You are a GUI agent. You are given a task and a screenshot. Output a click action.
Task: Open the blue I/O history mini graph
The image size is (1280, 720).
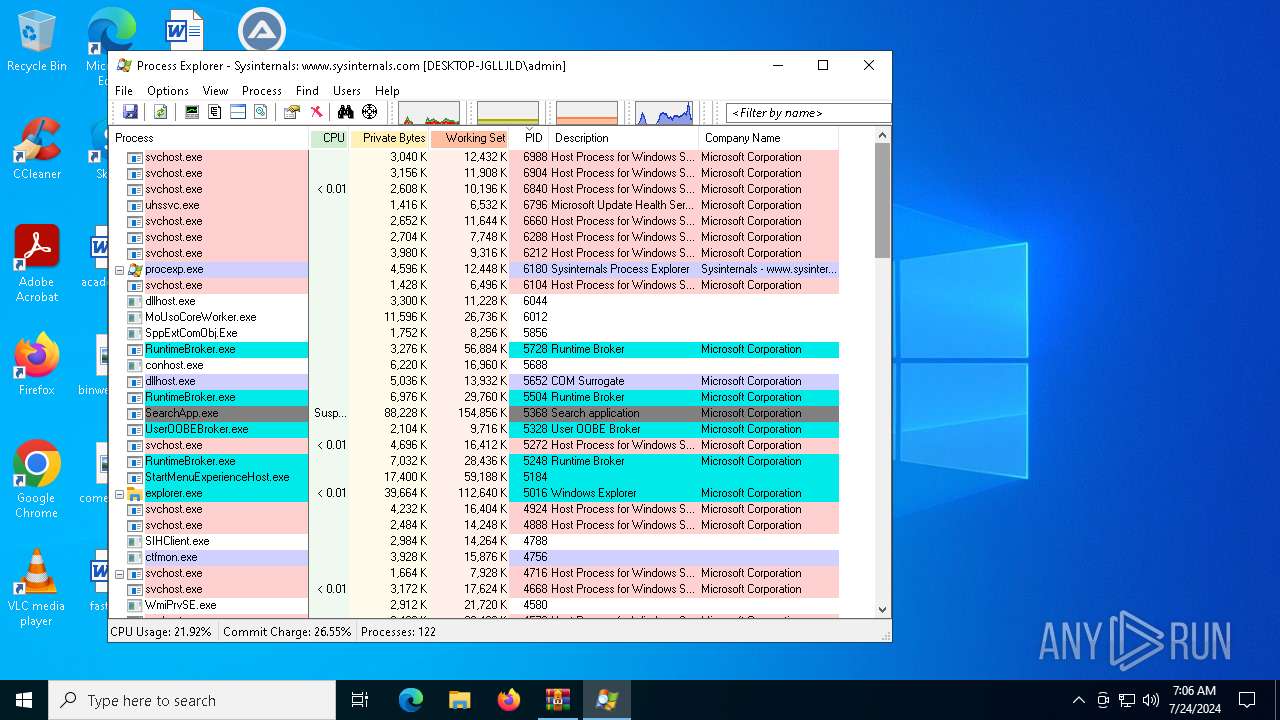(664, 113)
